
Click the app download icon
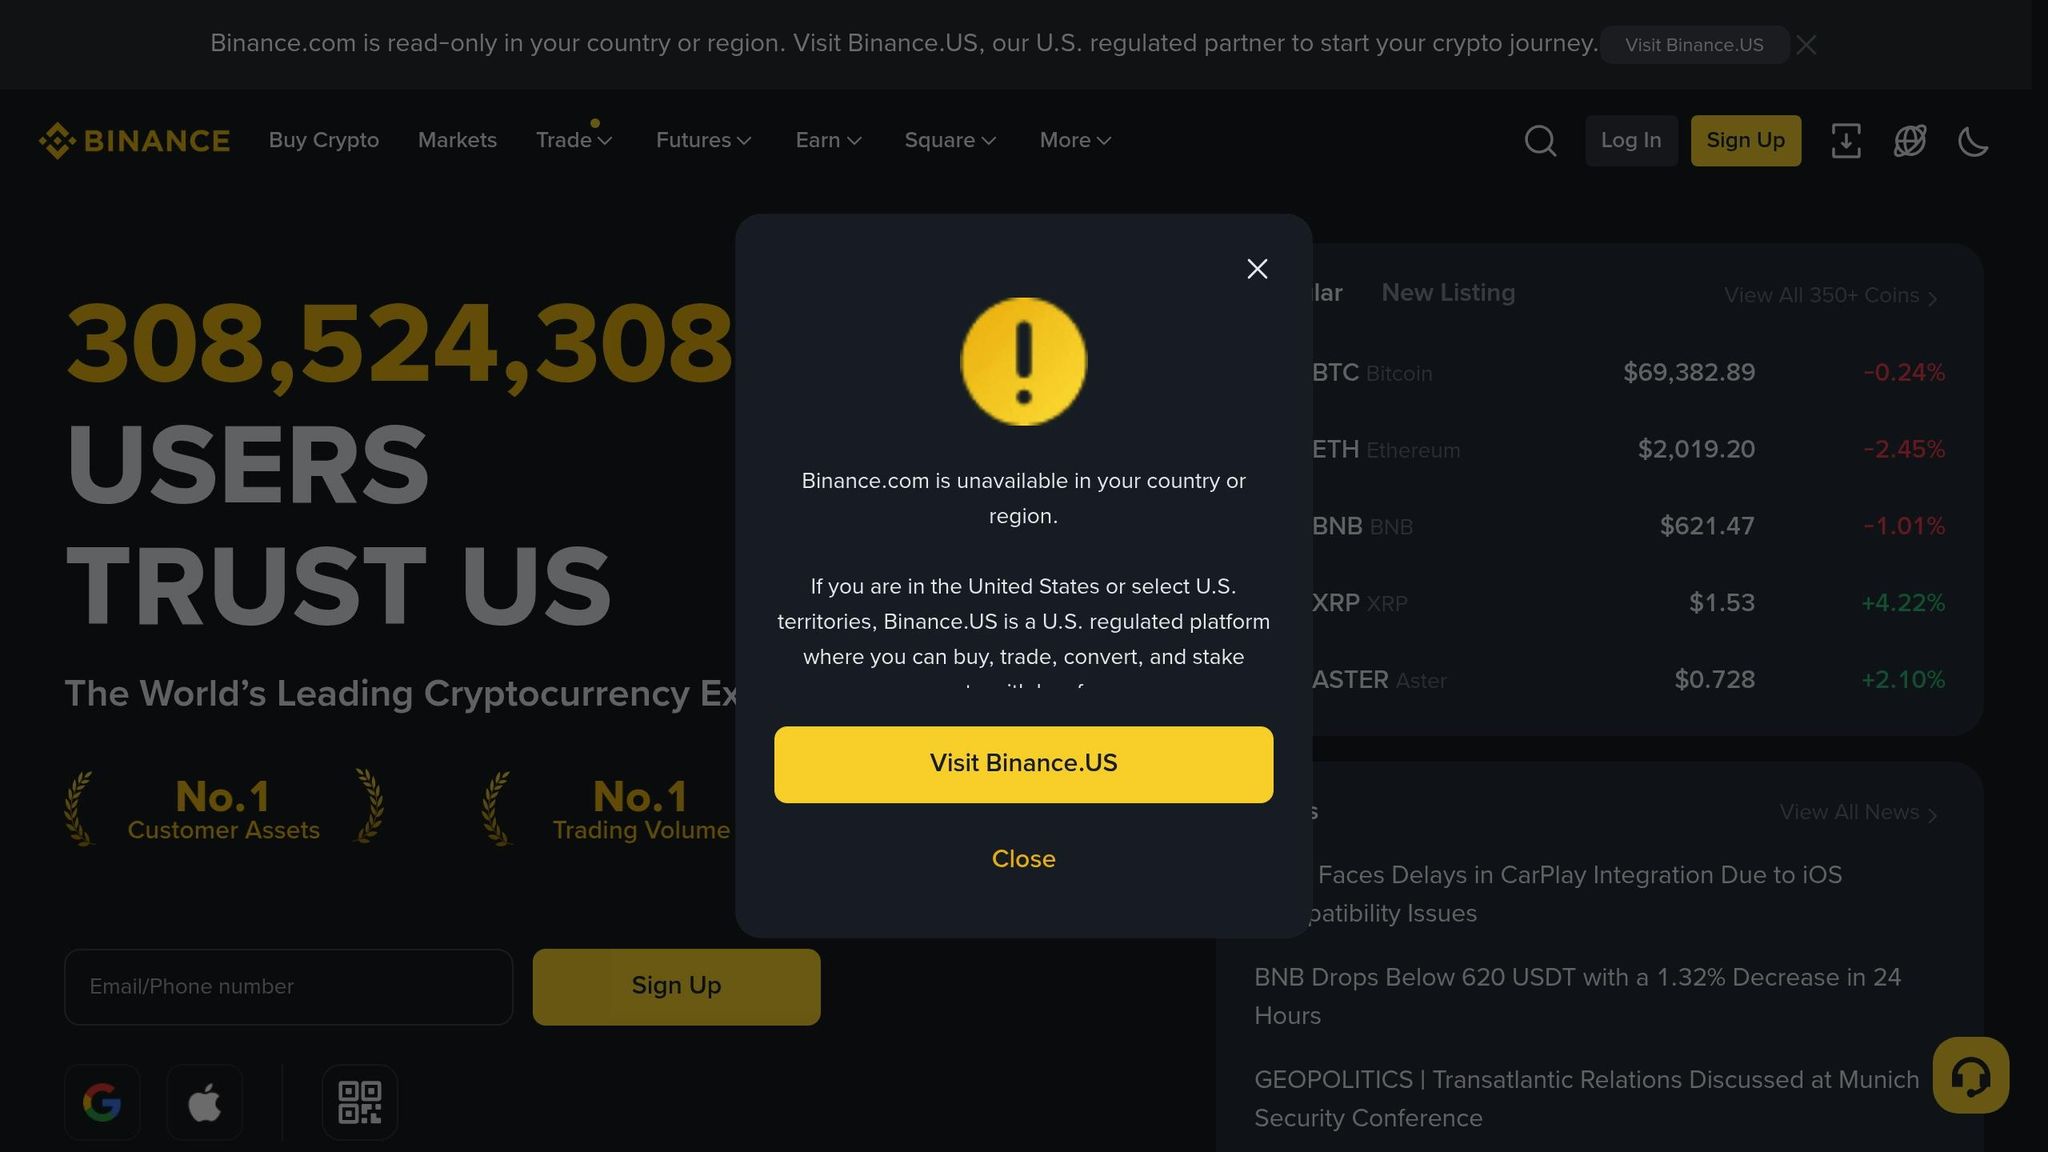pos(1846,141)
